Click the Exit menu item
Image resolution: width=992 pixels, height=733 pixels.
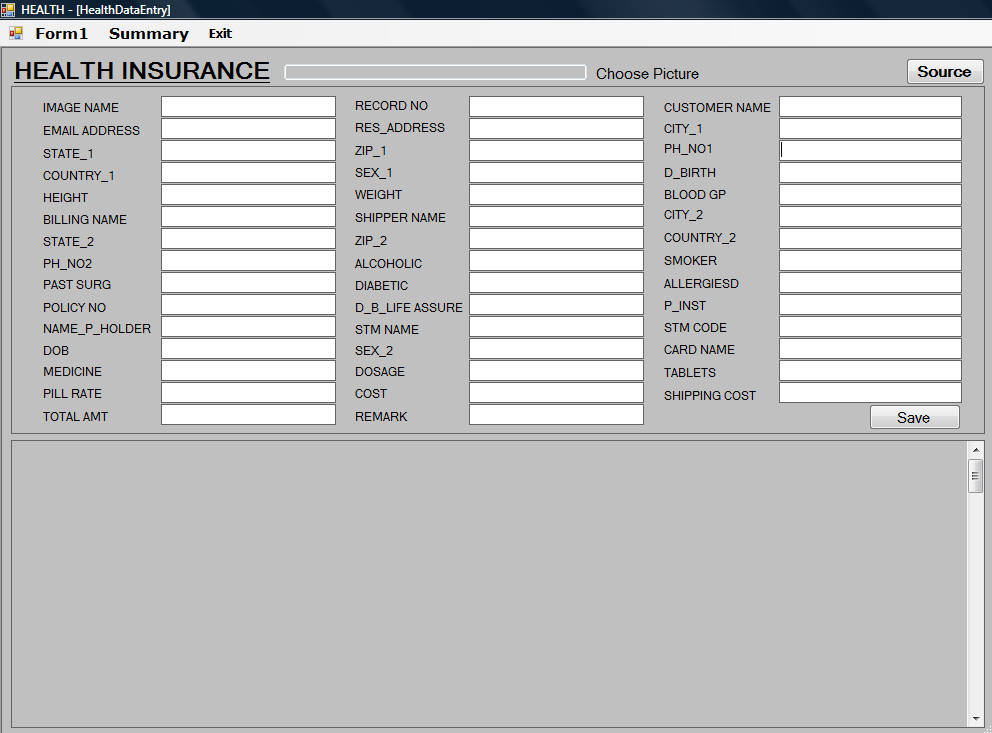pos(220,34)
